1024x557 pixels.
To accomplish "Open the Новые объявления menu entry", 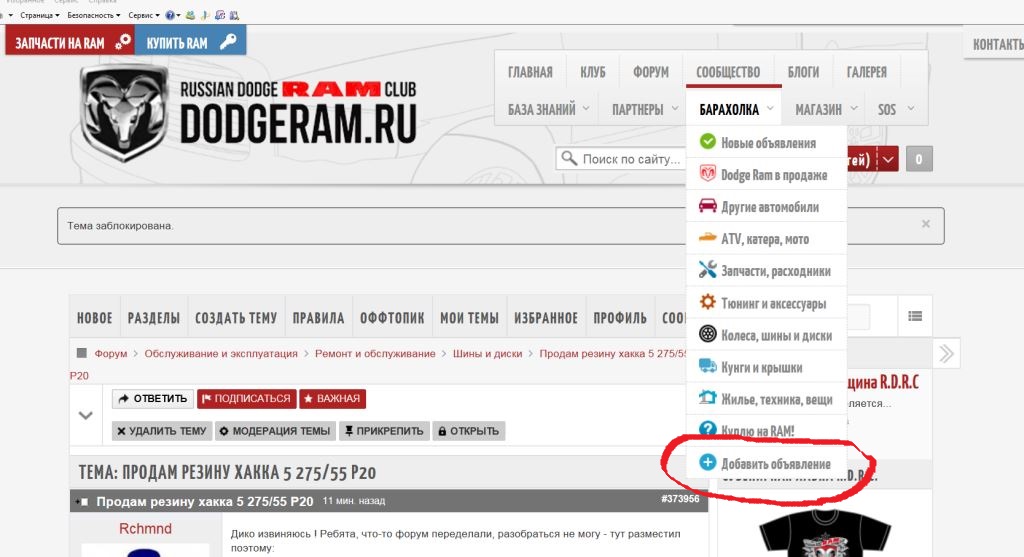I will tap(767, 142).
